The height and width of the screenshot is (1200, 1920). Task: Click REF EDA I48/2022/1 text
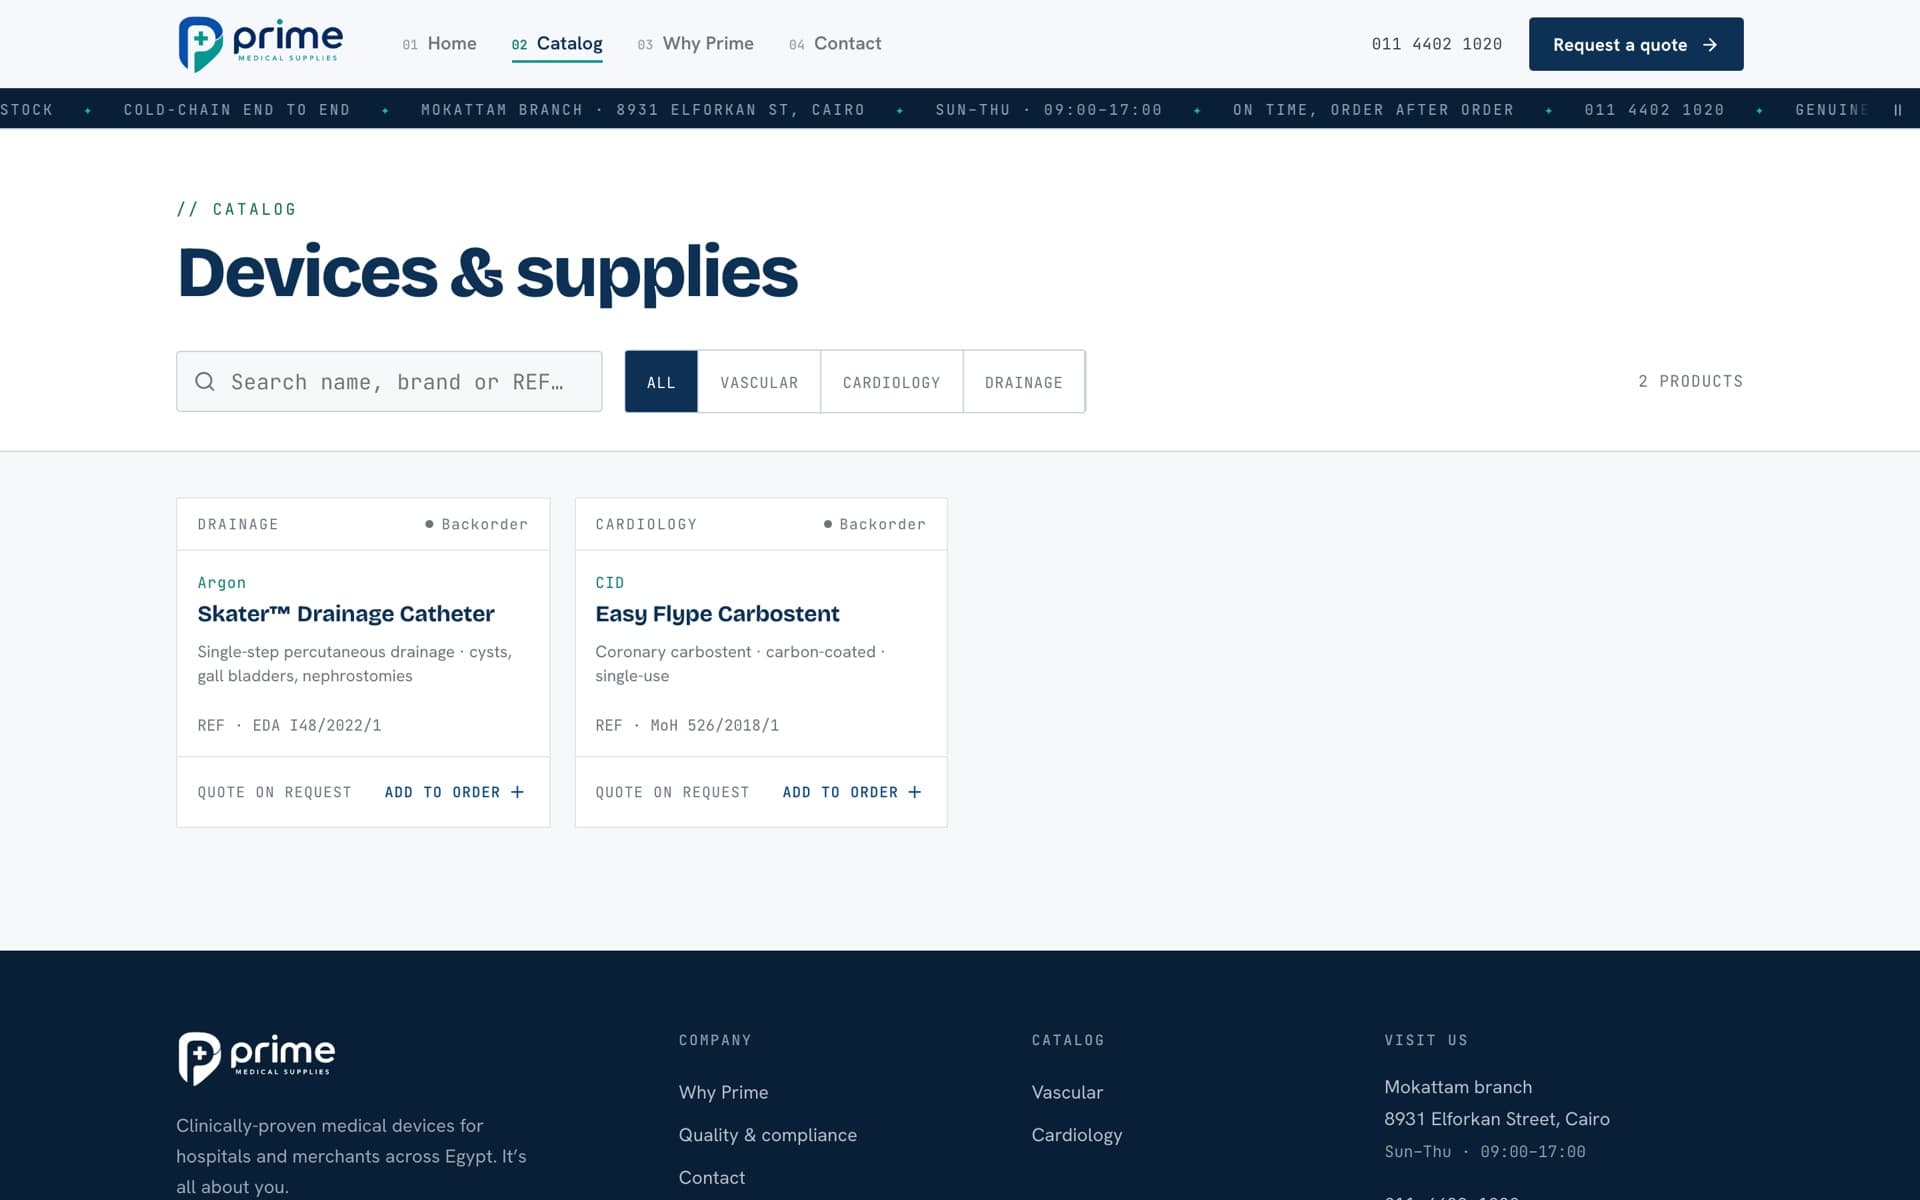pyautogui.click(x=289, y=725)
